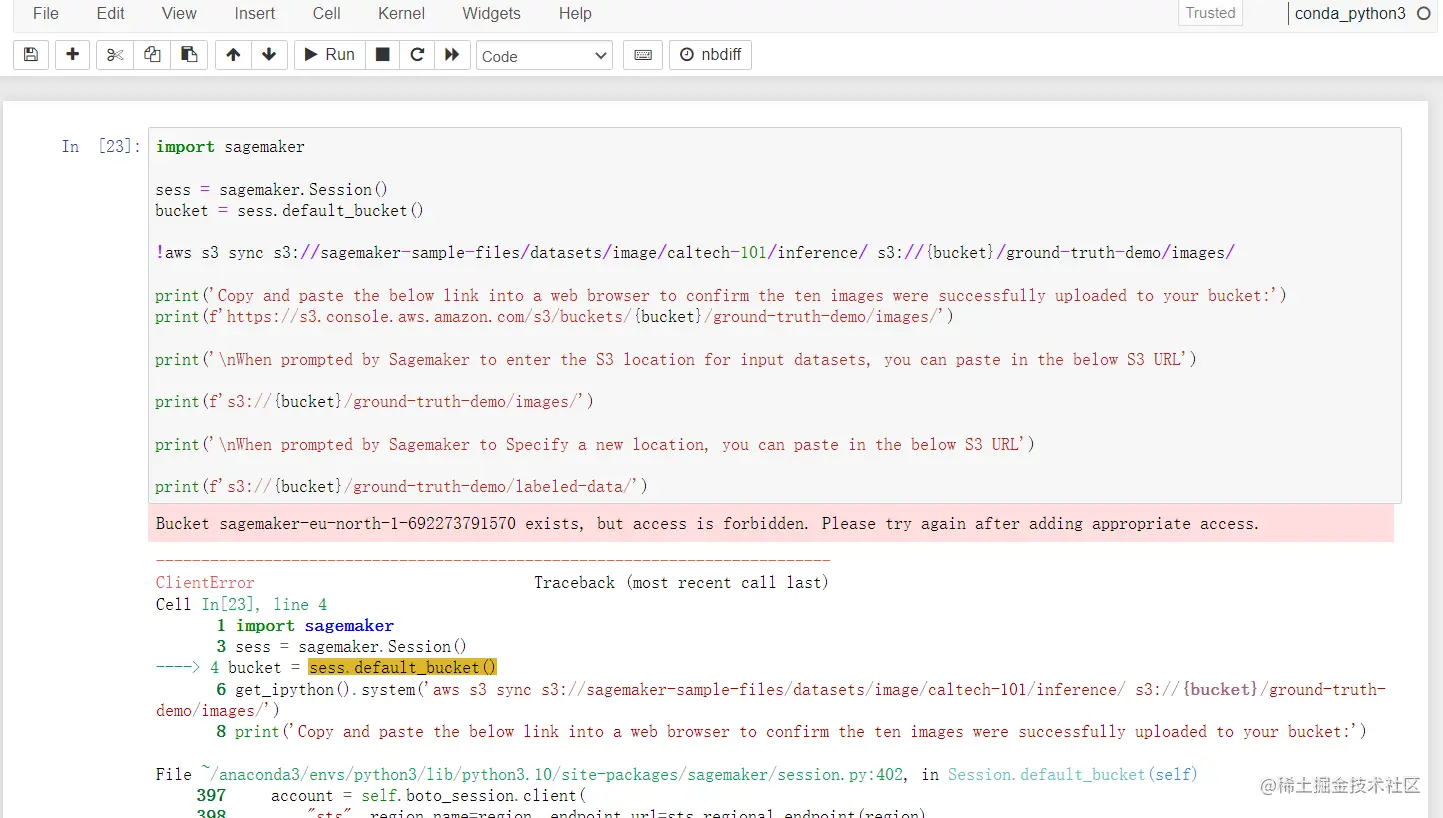The height and width of the screenshot is (818, 1443).
Task: Click the highlighted sess.default_bucket() in traceback
Action: click(x=403, y=668)
